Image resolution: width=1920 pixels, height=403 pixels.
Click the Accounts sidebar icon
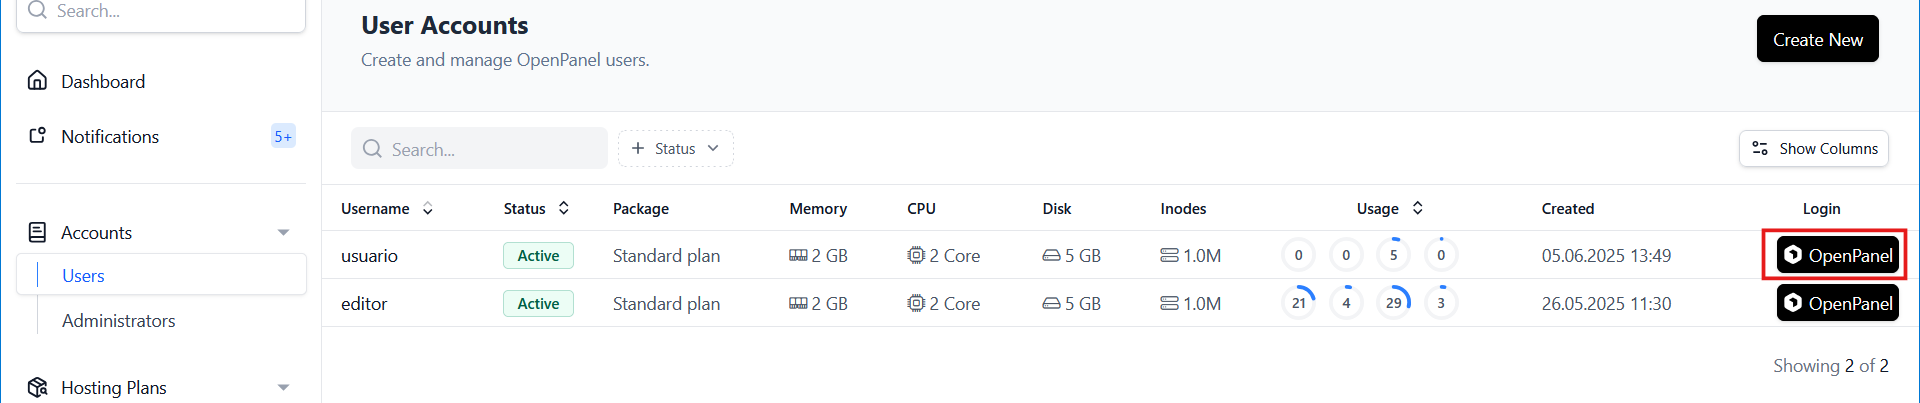(x=37, y=232)
